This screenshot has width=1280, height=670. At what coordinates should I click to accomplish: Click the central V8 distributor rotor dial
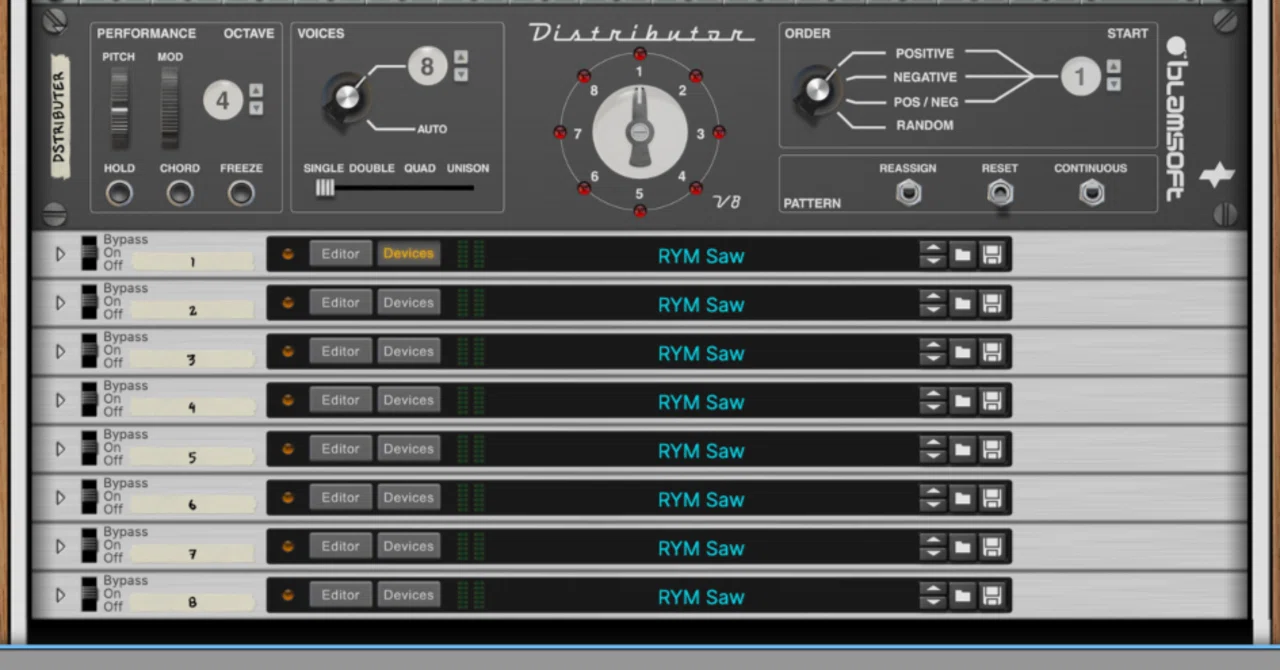point(640,132)
